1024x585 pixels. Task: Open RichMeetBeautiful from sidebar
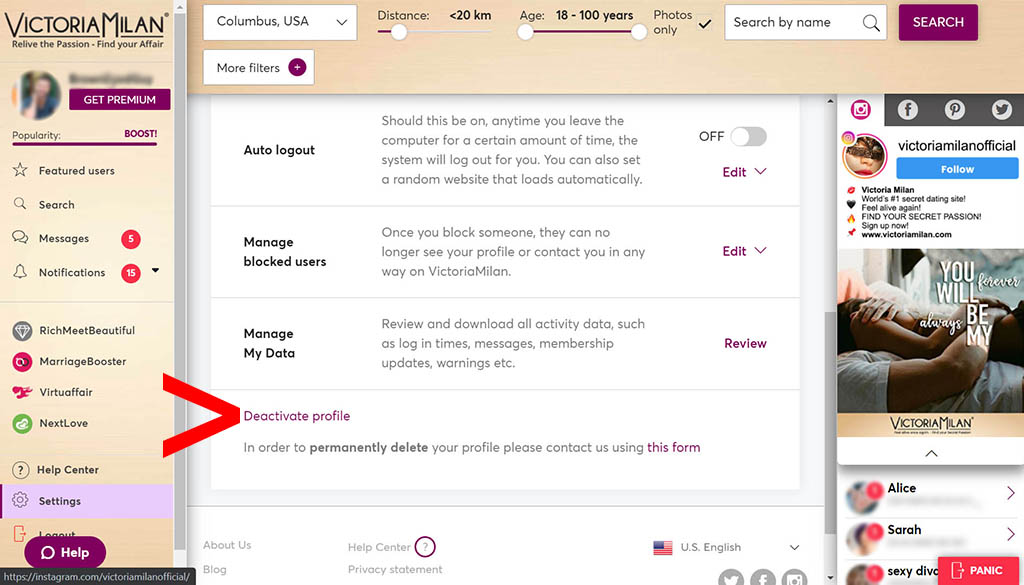(86, 331)
